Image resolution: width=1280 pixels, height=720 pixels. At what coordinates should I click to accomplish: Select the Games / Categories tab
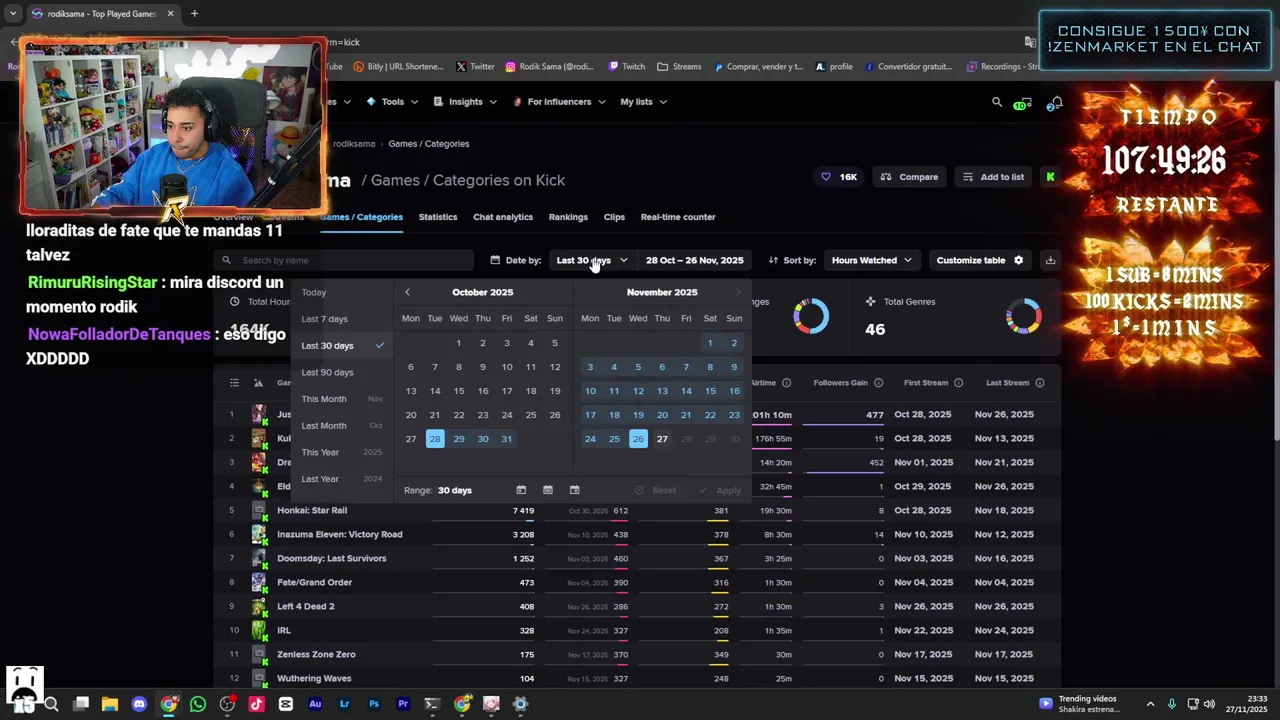(x=361, y=217)
